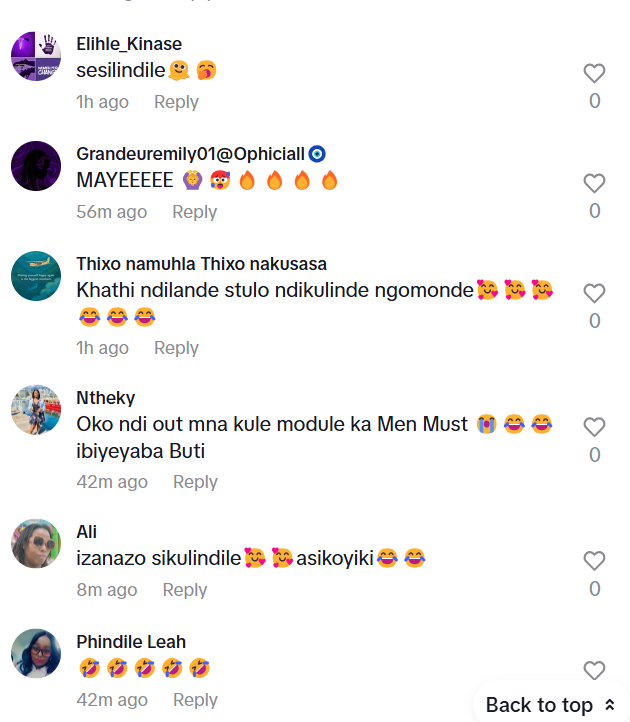Open Ntheky's profile avatar
Image resolution: width=630 pixels, height=722 pixels.
[36, 410]
